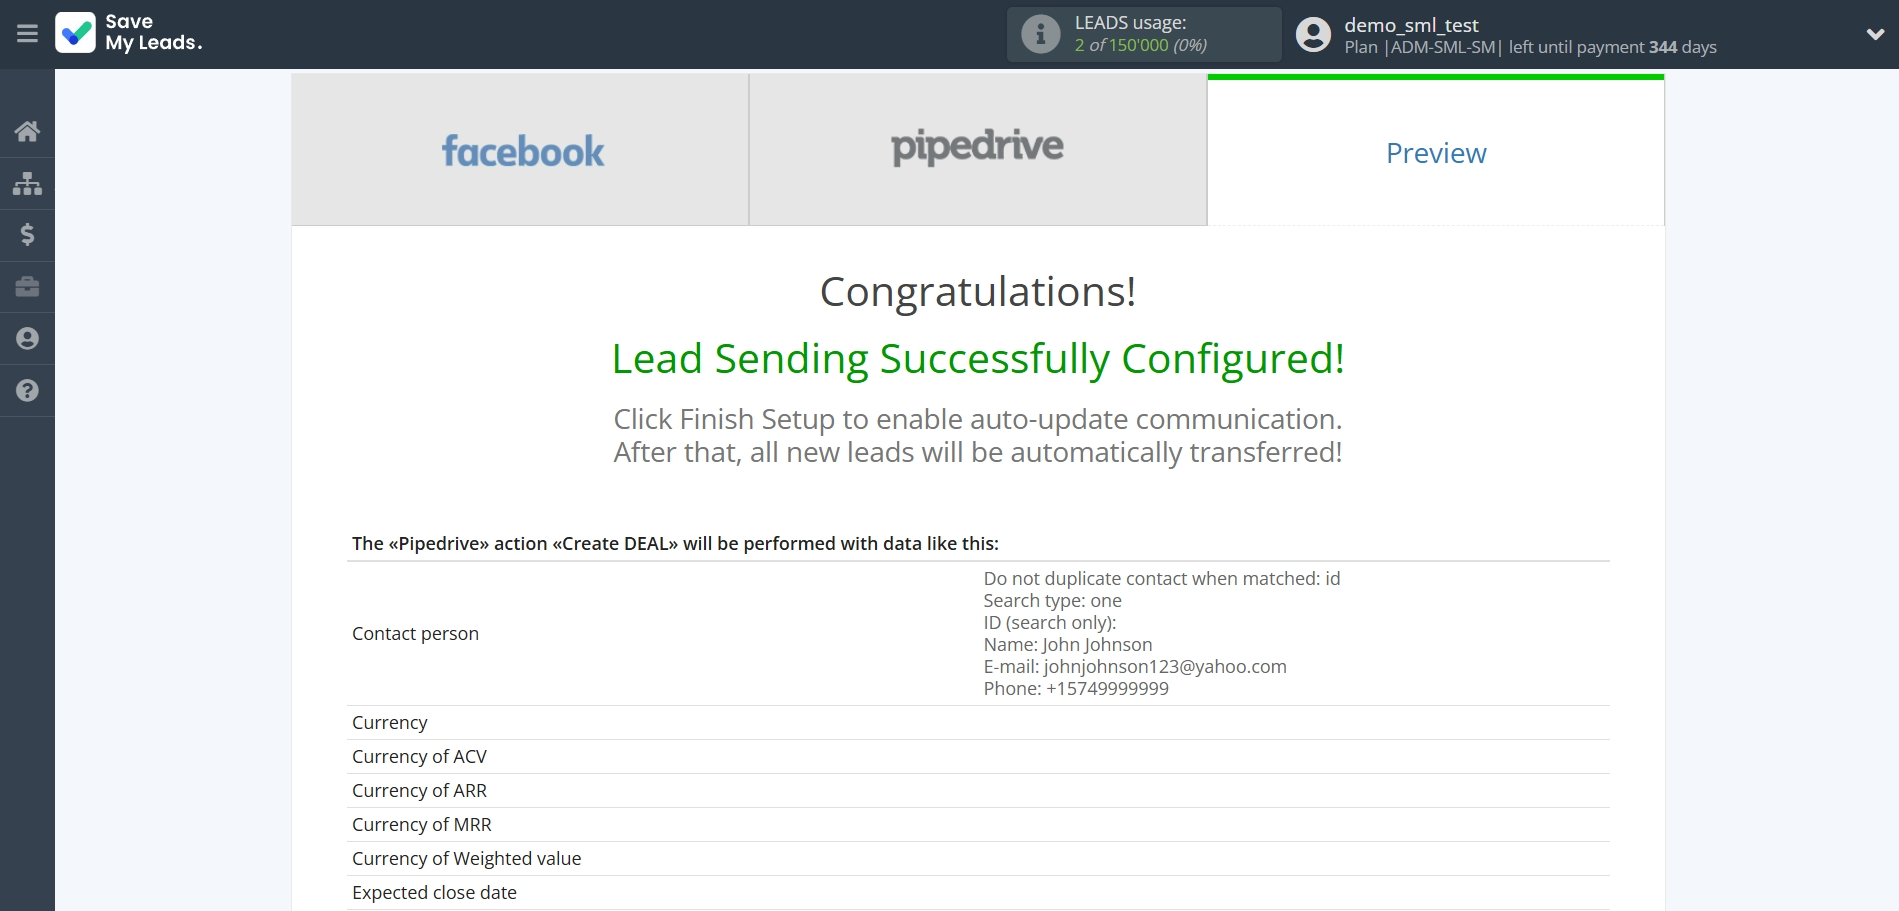Click the demo_sml_test account name

pyautogui.click(x=1411, y=25)
